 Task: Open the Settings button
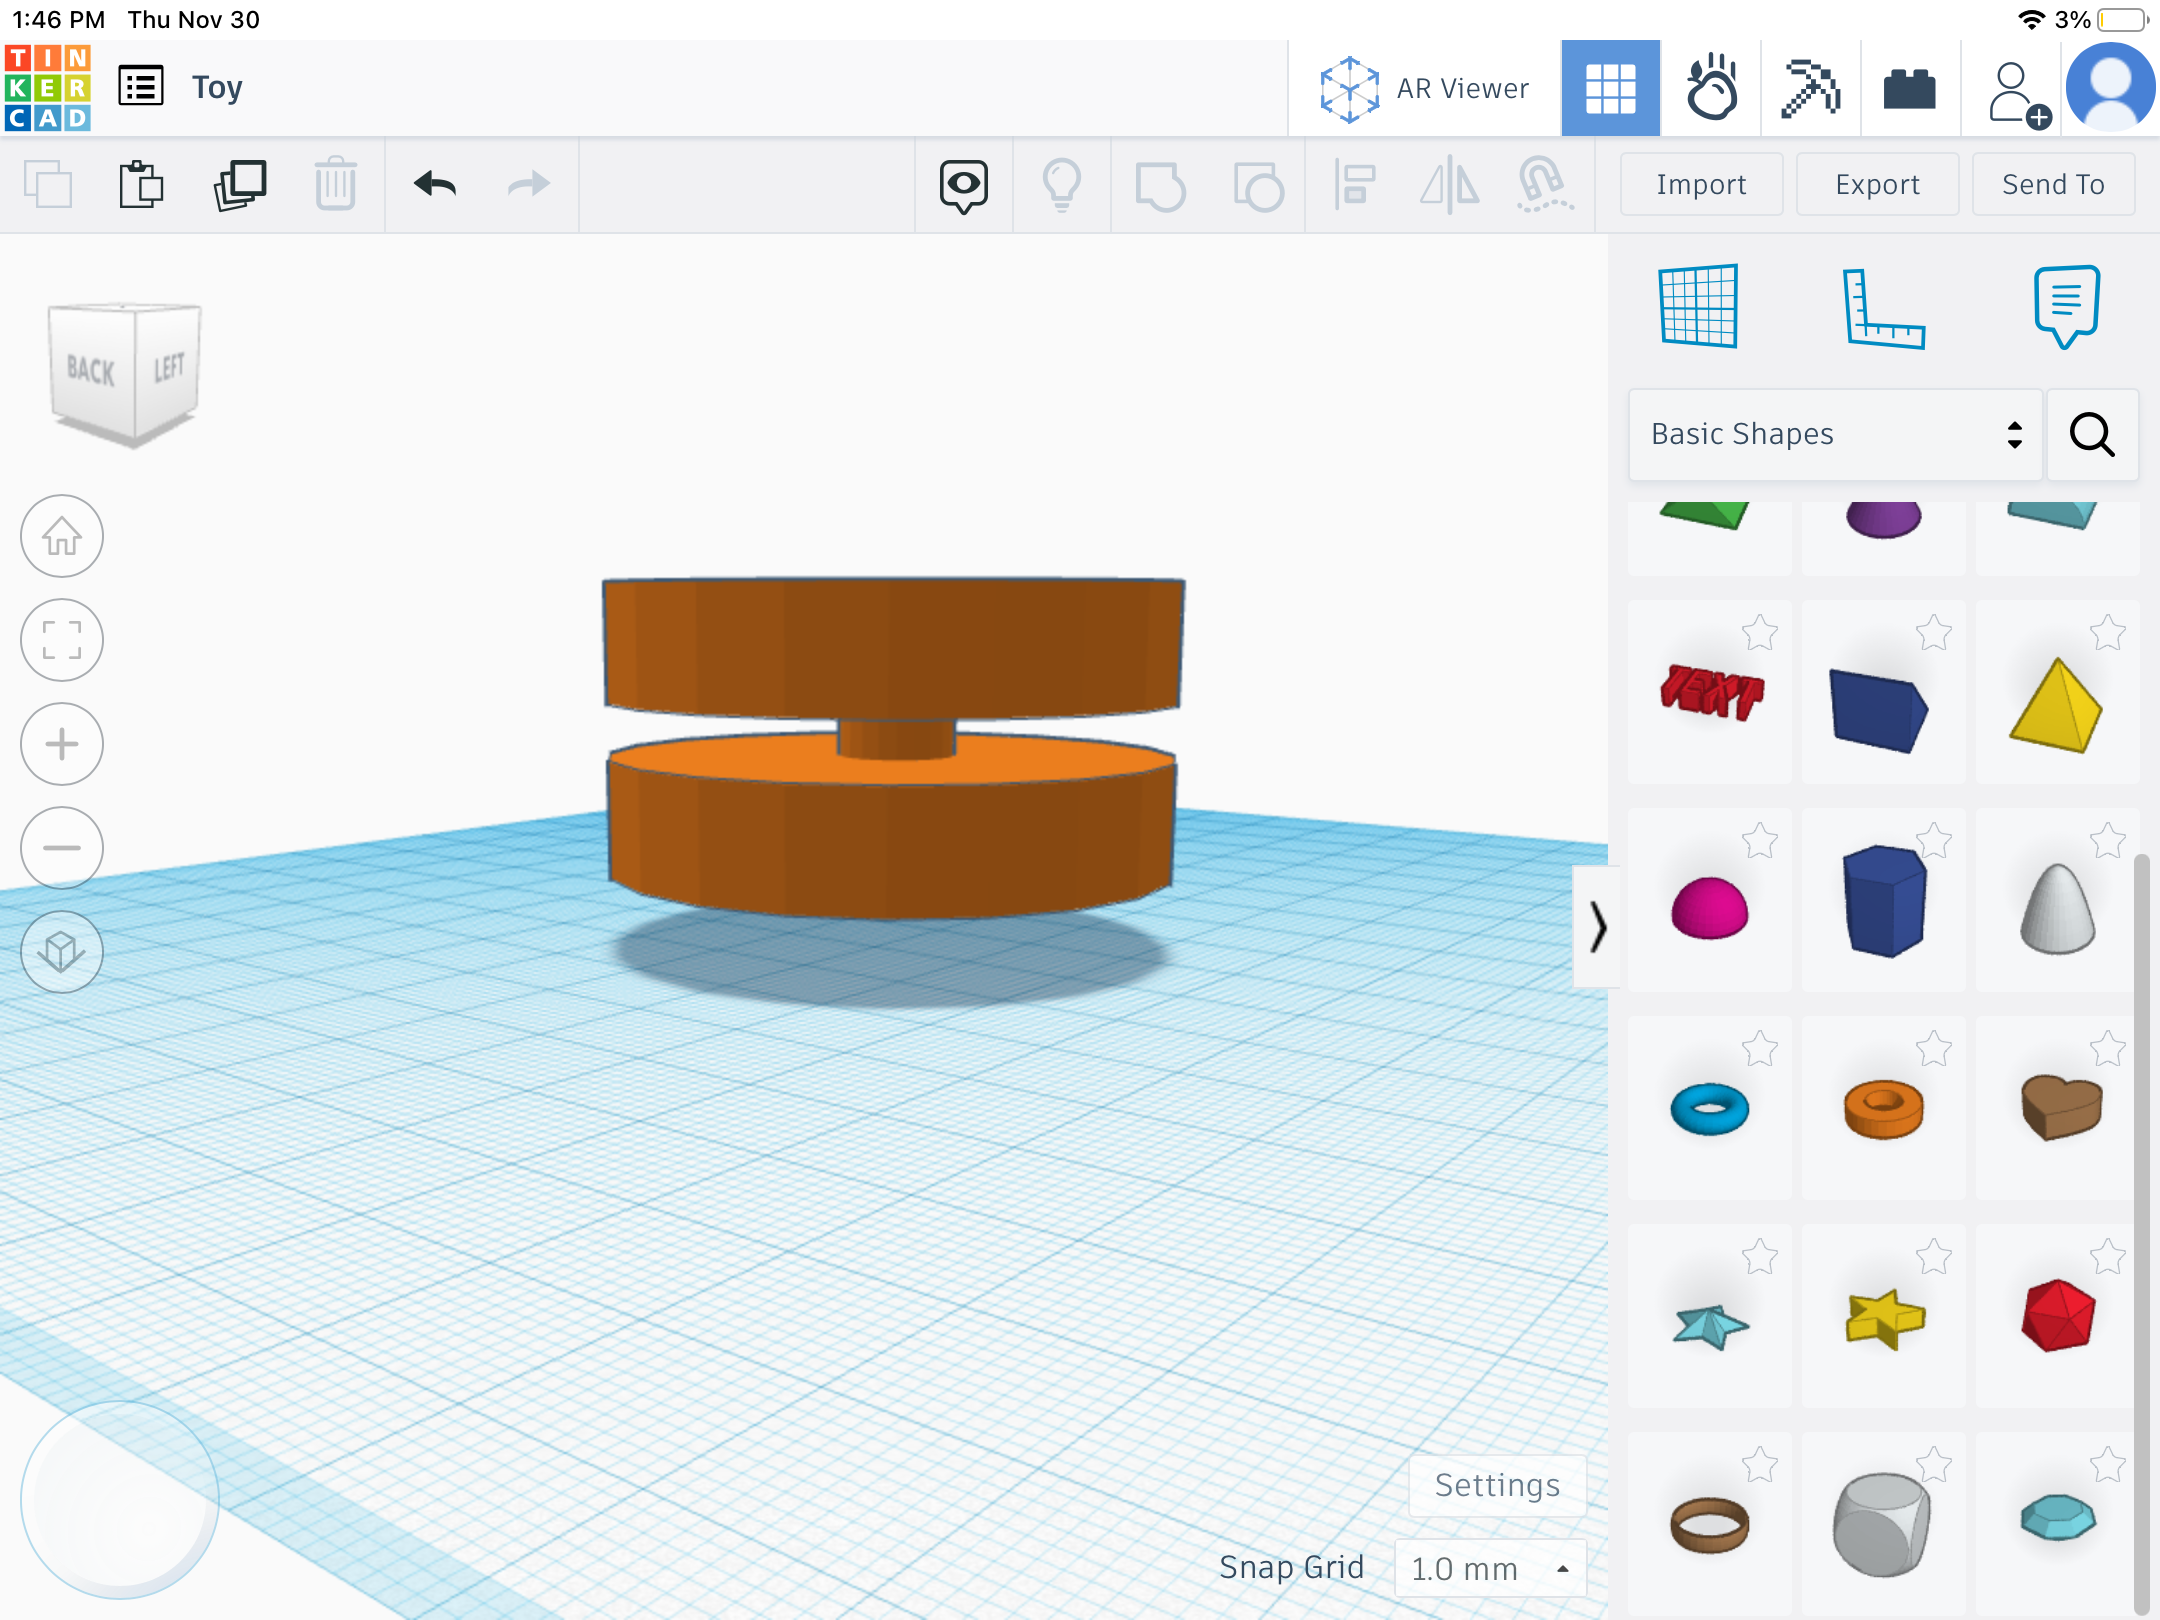click(x=1497, y=1485)
